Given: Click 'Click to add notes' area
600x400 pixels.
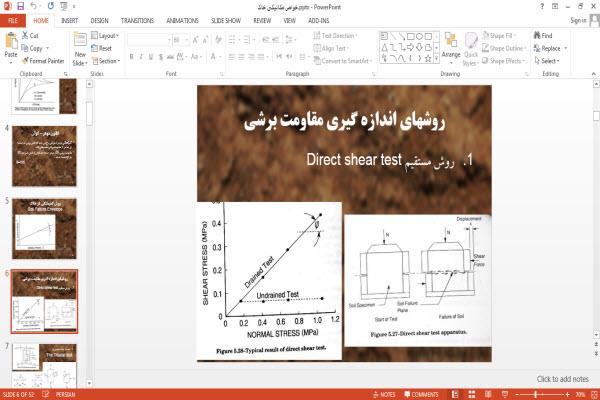Looking at the screenshot, I should (x=562, y=379).
